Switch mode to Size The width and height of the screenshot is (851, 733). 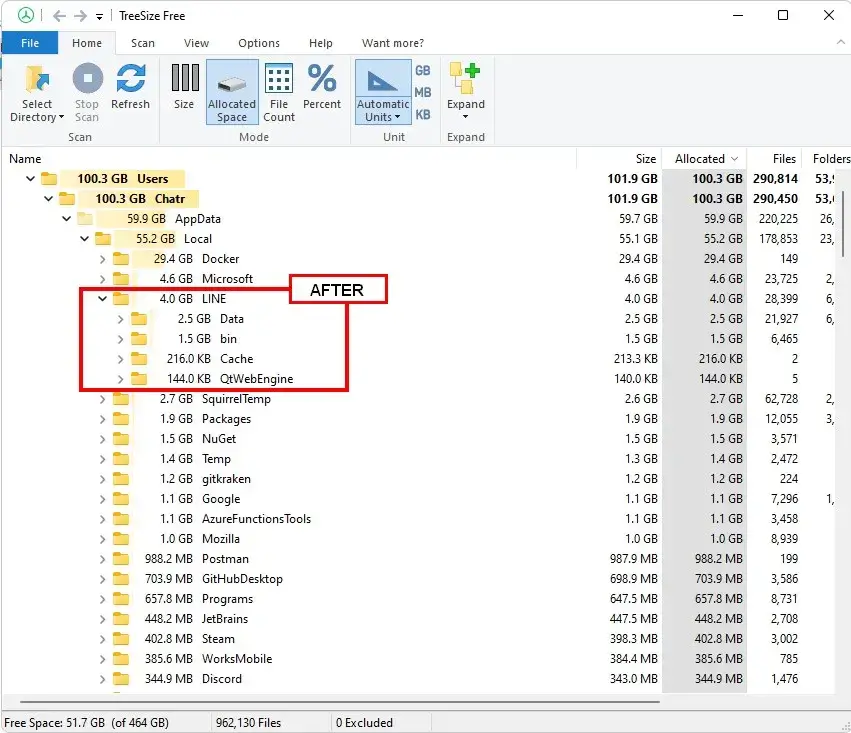tap(185, 87)
